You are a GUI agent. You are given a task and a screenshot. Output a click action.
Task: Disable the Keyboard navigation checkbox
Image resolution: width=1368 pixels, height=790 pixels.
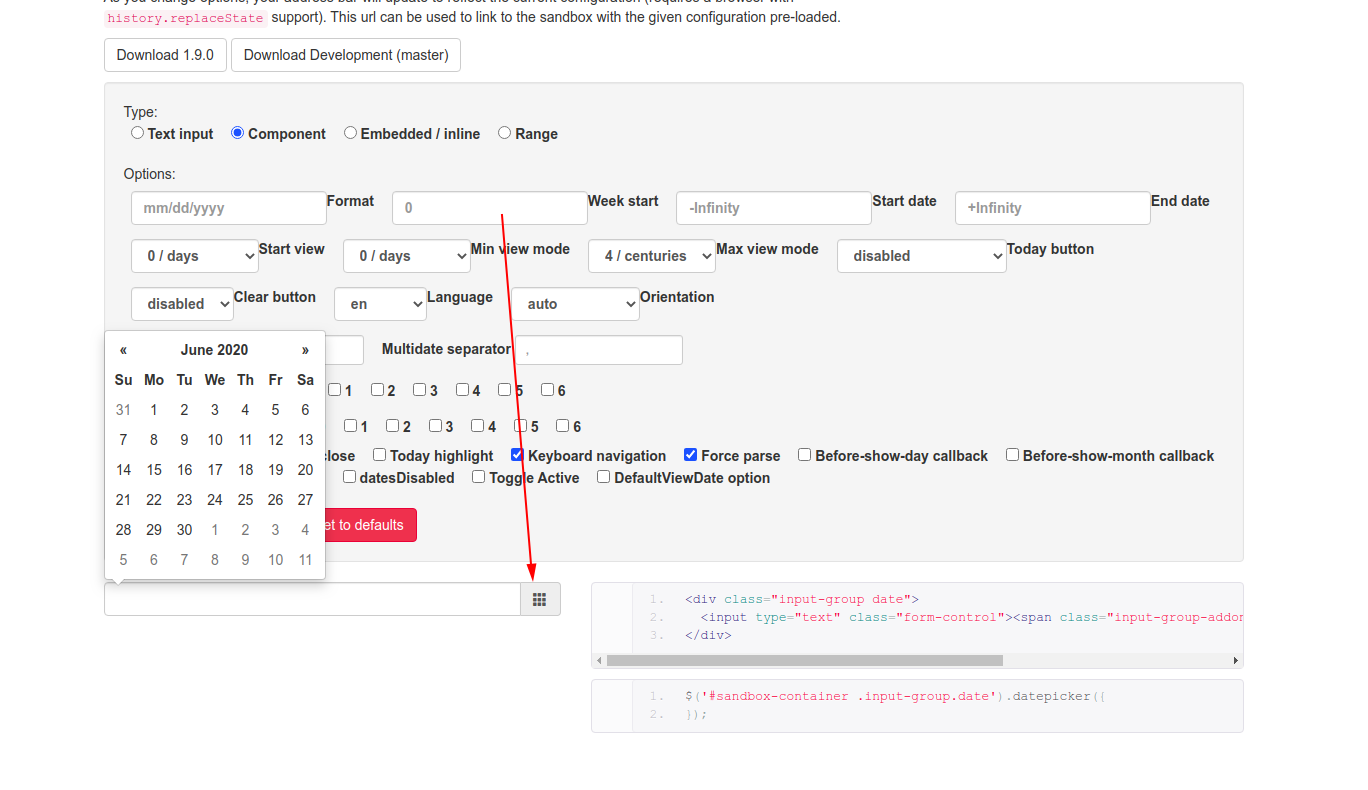(517, 455)
